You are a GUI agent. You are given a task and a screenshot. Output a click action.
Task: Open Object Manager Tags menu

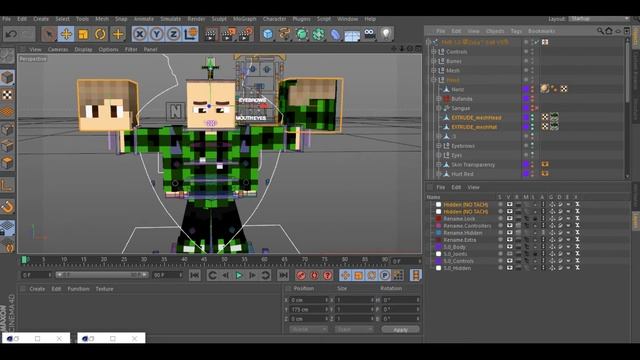(x=516, y=31)
